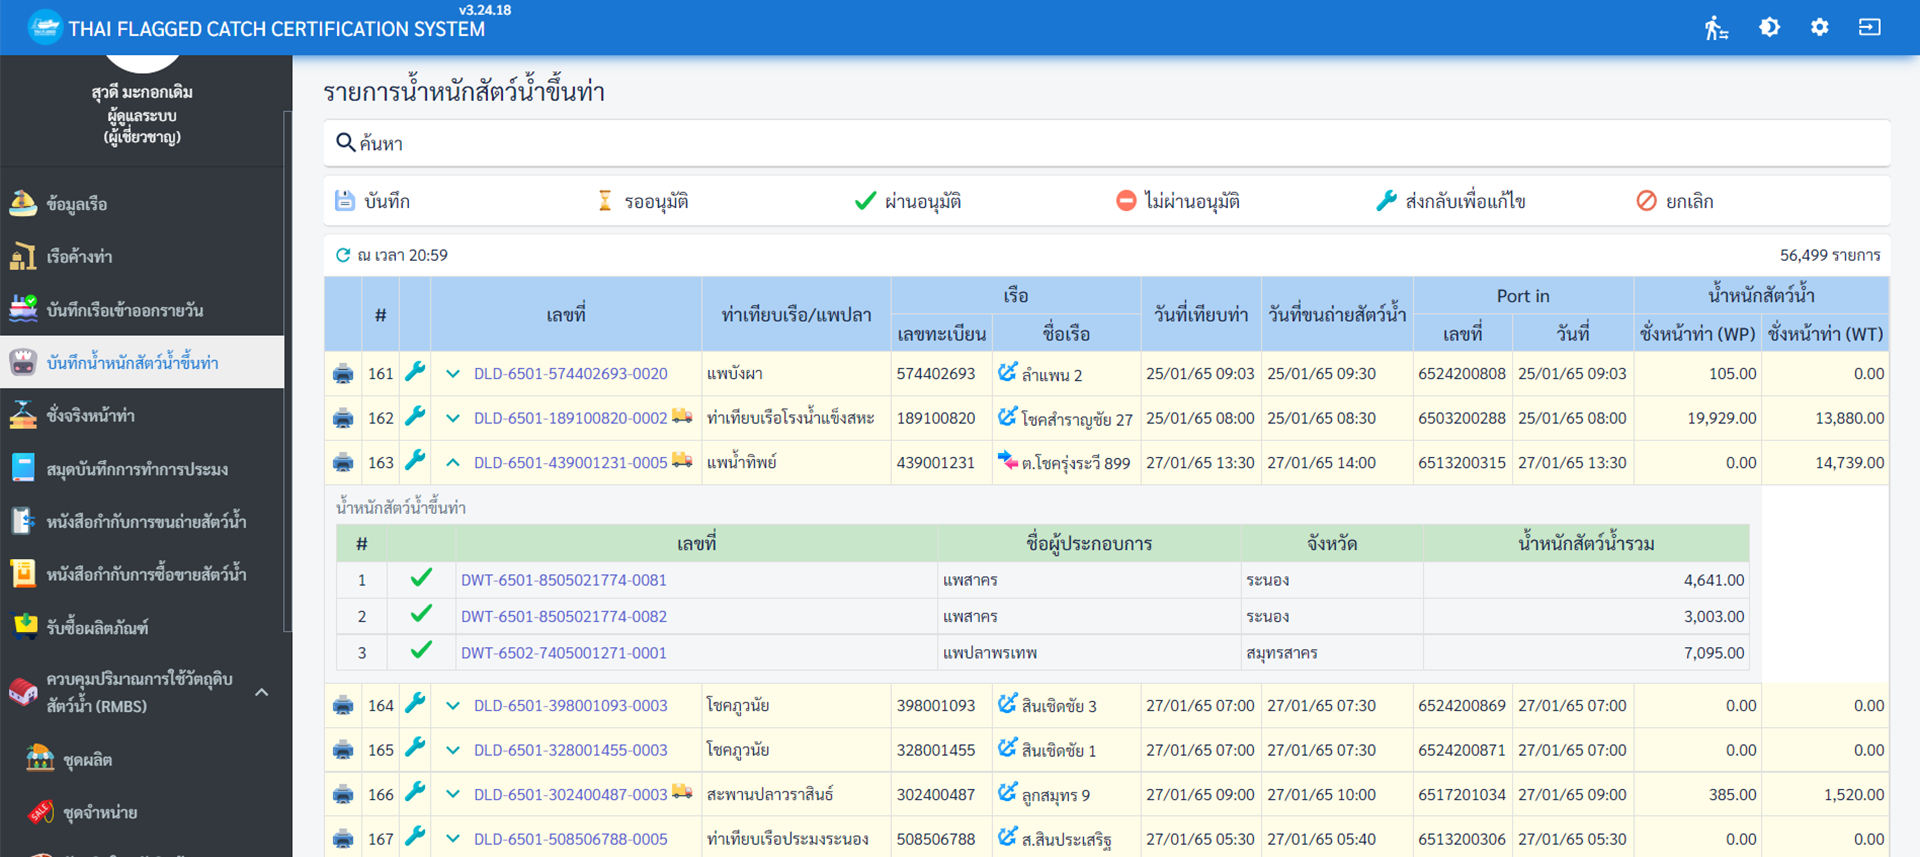
Task: Click wrench icon on row 162
Action: point(415,416)
